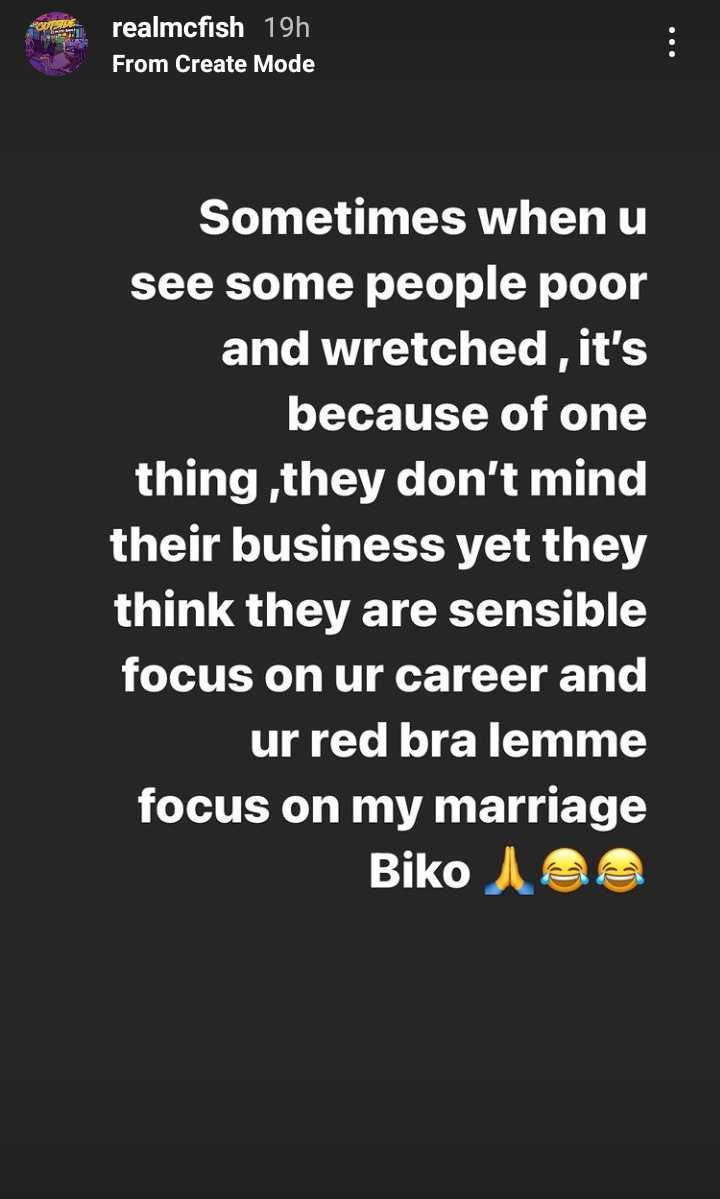Click the 'focus on ur career and' line
Viewport: 720px width, 1199px height.
(384, 677)
